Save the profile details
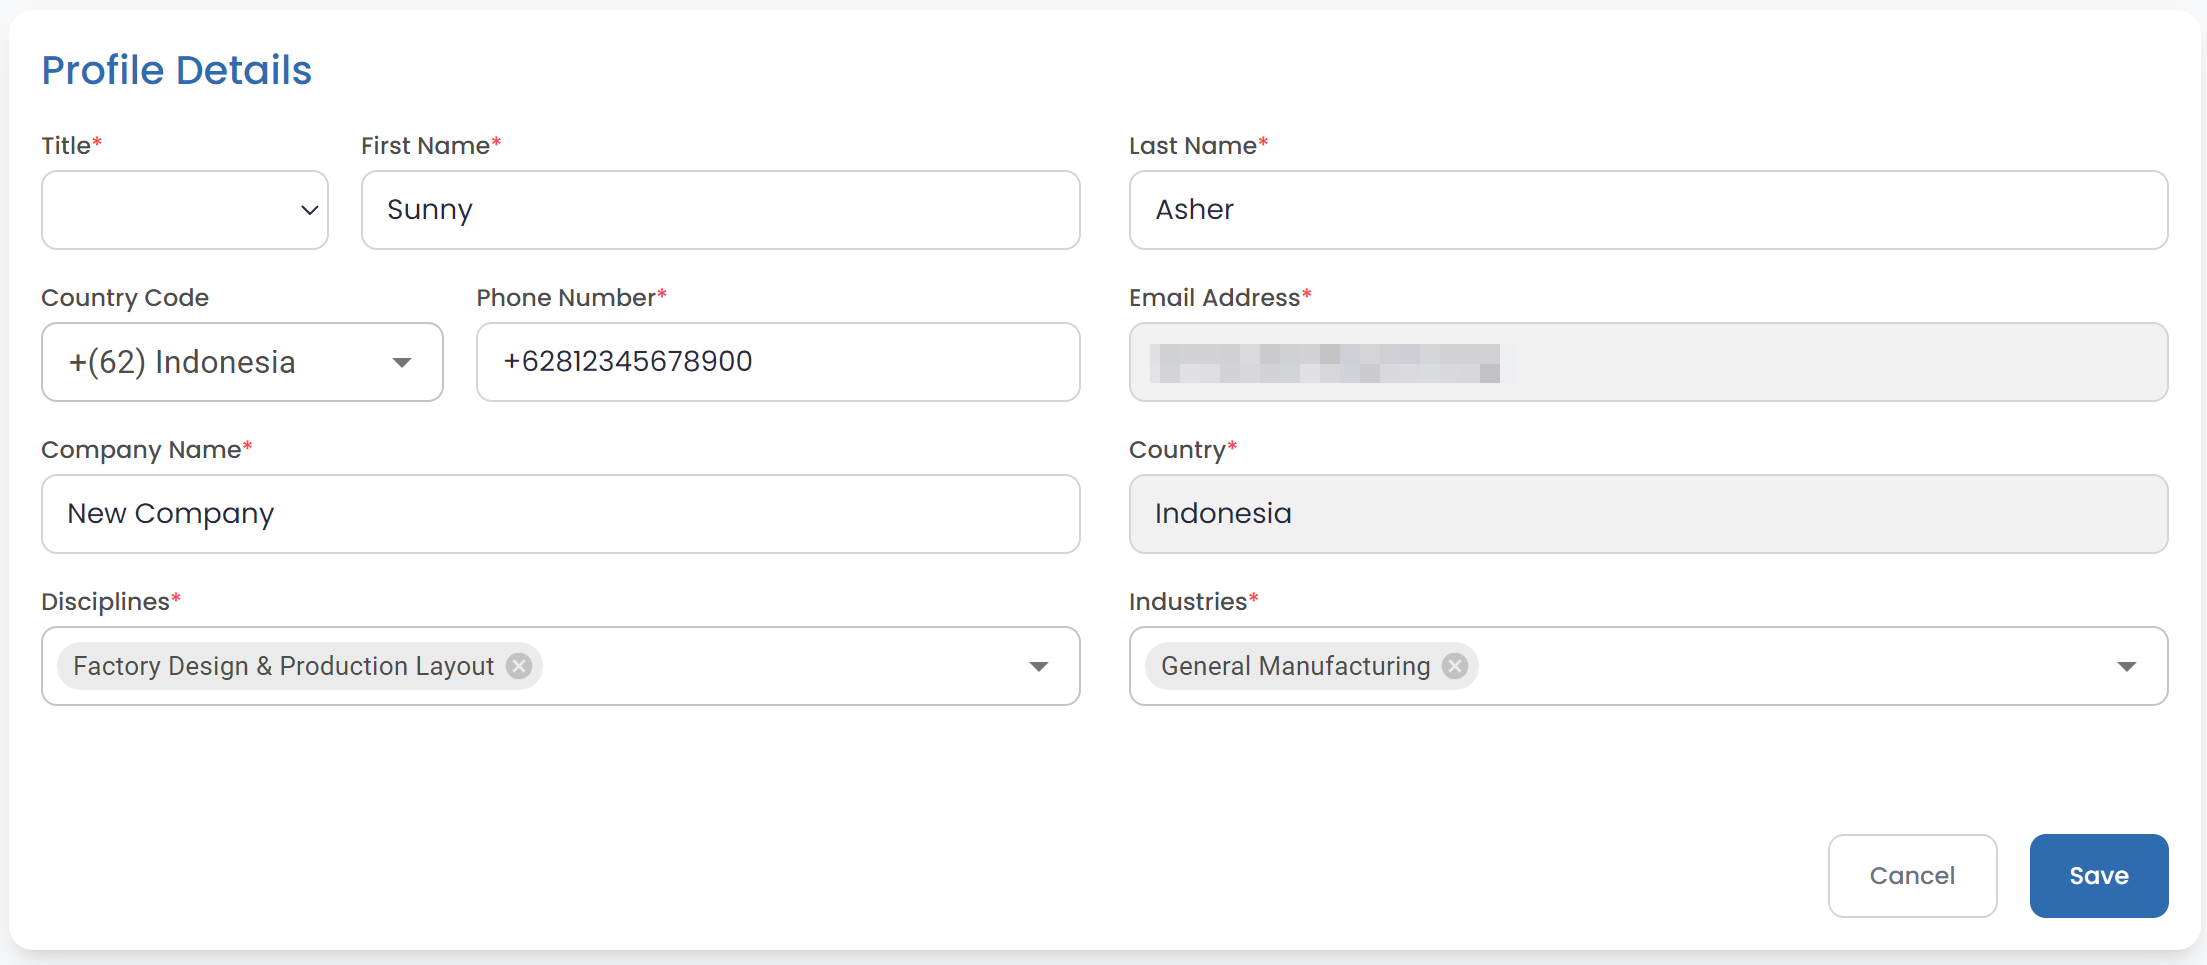Screen dimensions: 2207x965 tap(2098, 876)
